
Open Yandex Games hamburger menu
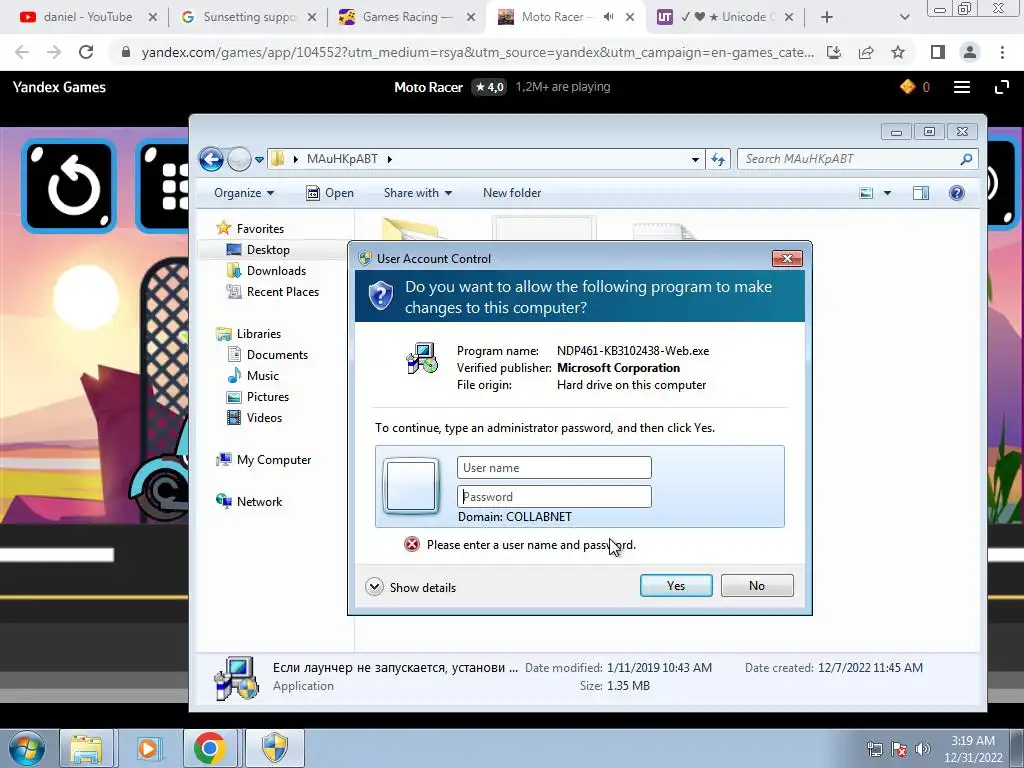click(x=962, y=87)
